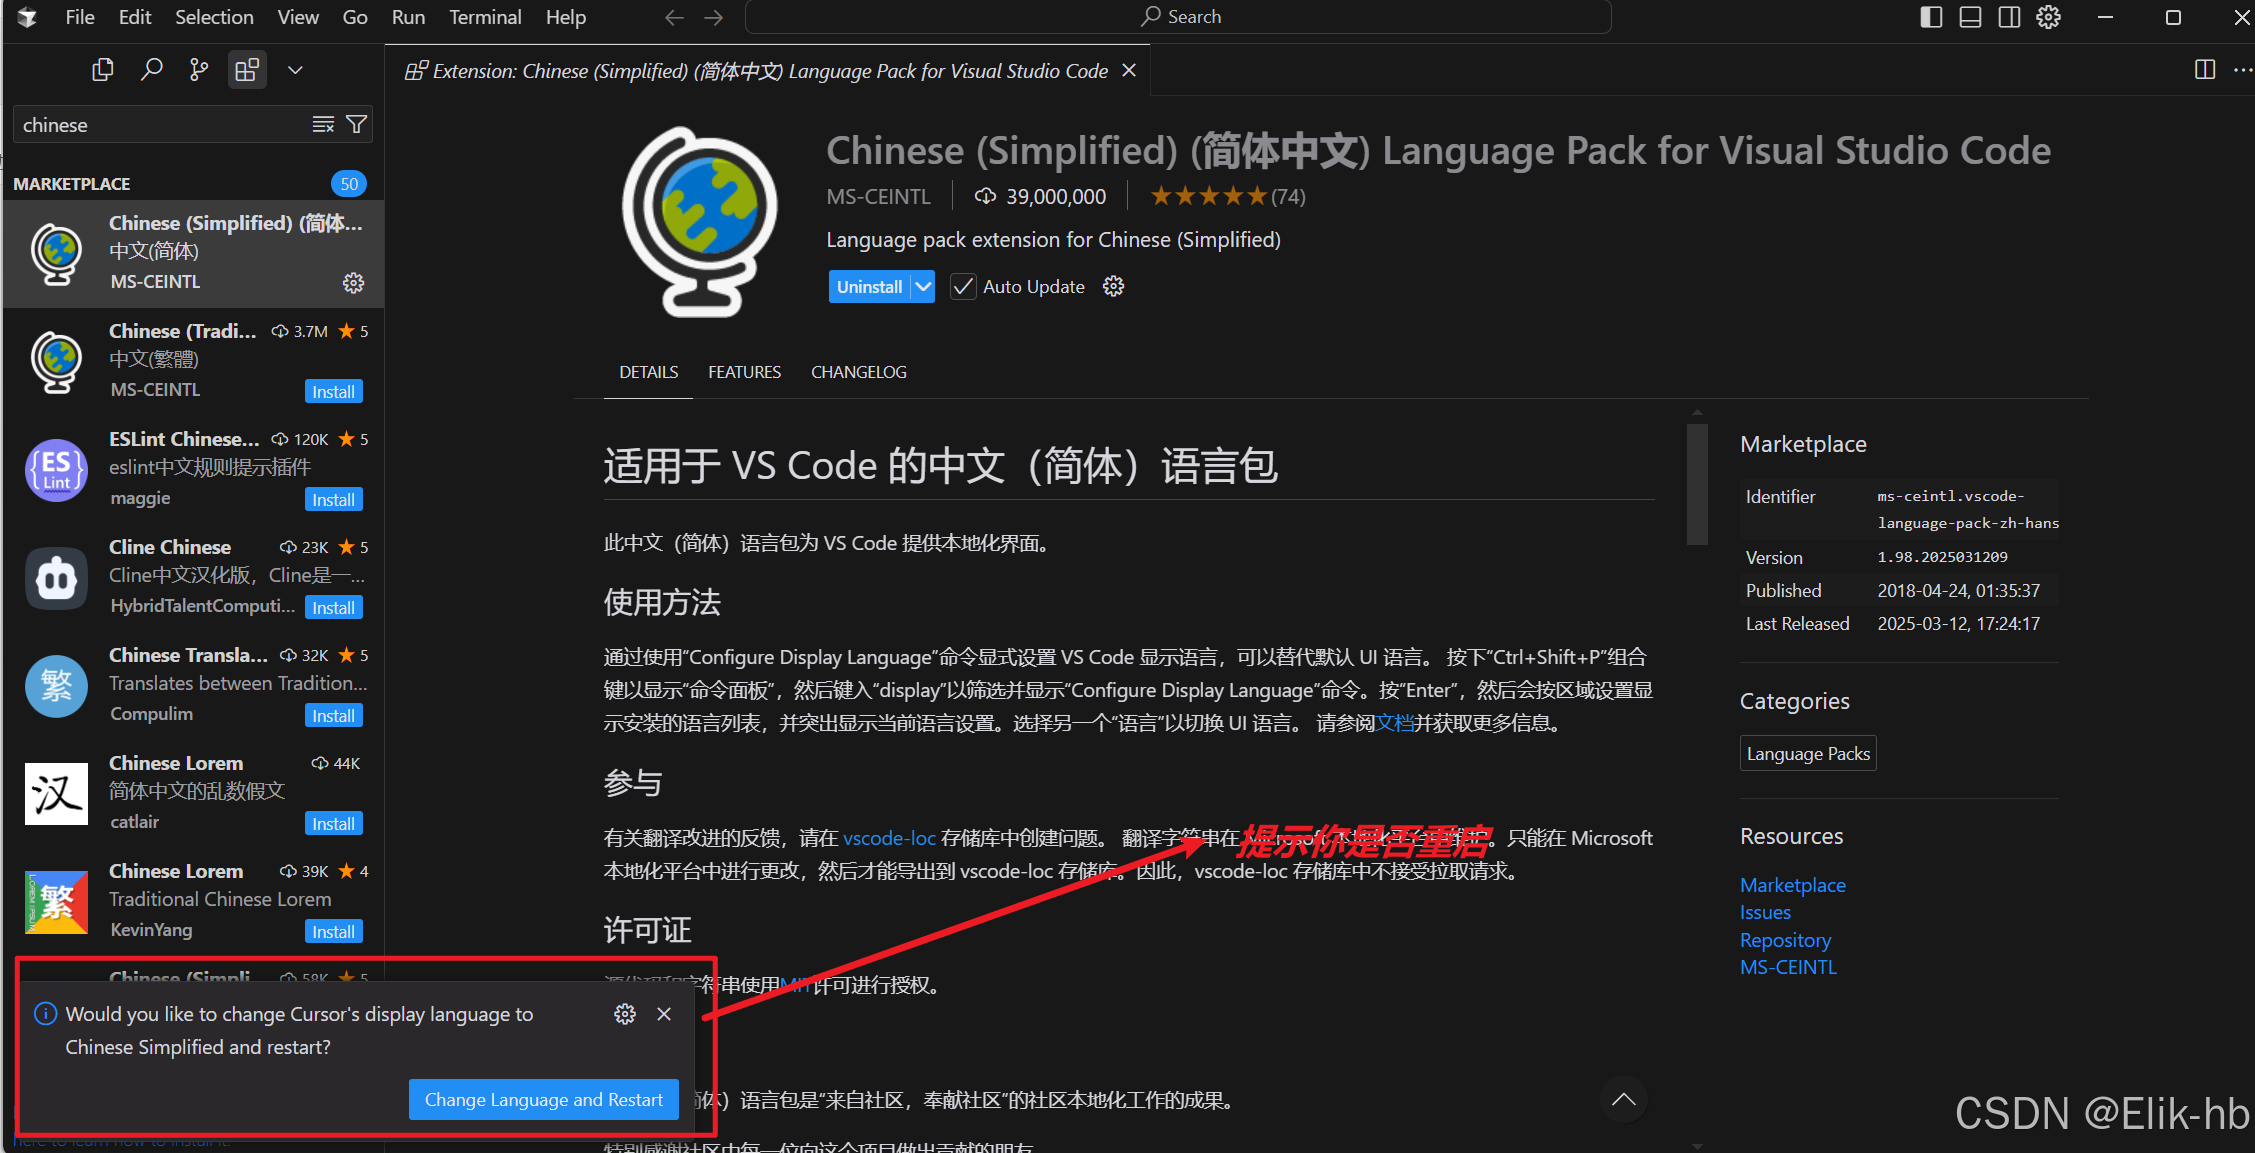The height and width of the screenshot is (1153, 2255).
Task: Open the Search magnifier in sidebar
Action: click(151, 70)
